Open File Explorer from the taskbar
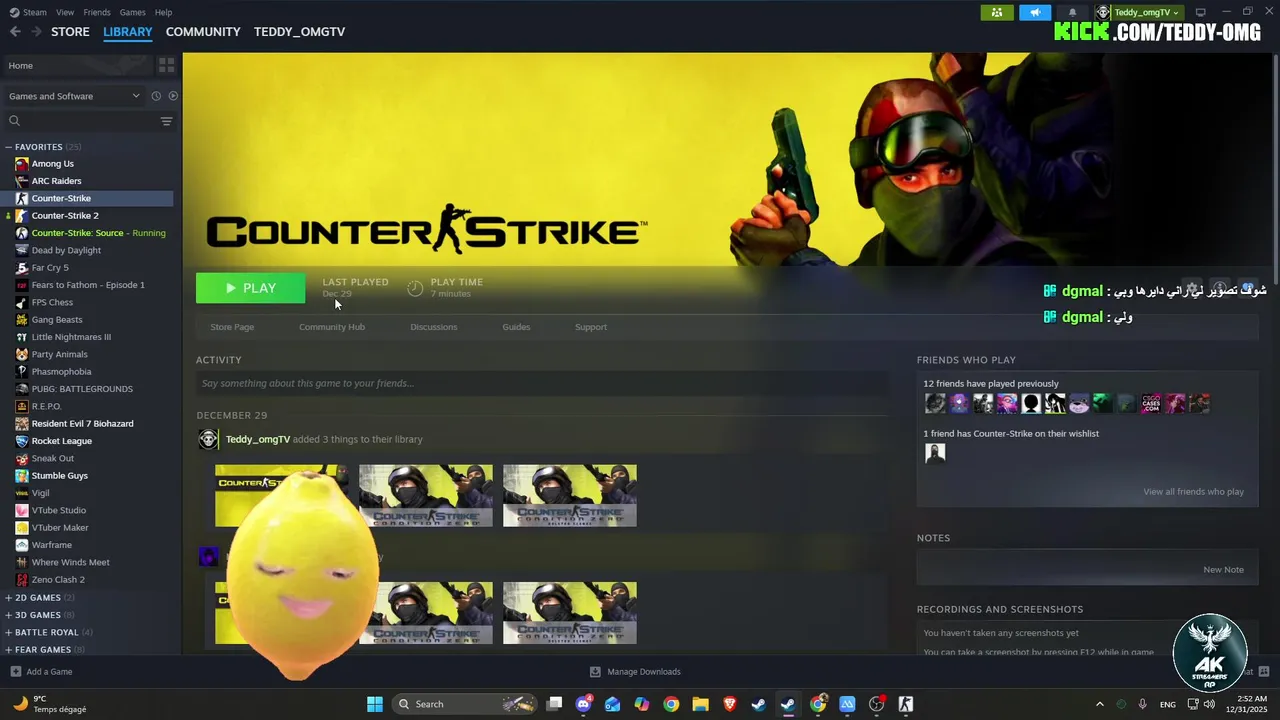The image size is (1280, 720). point(700,704)
